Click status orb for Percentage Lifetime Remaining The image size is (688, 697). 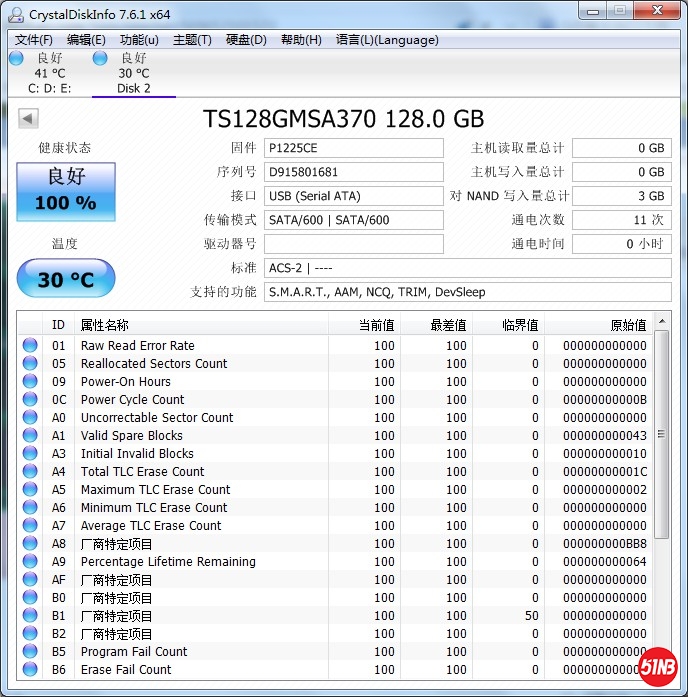[x=30, y=562]
